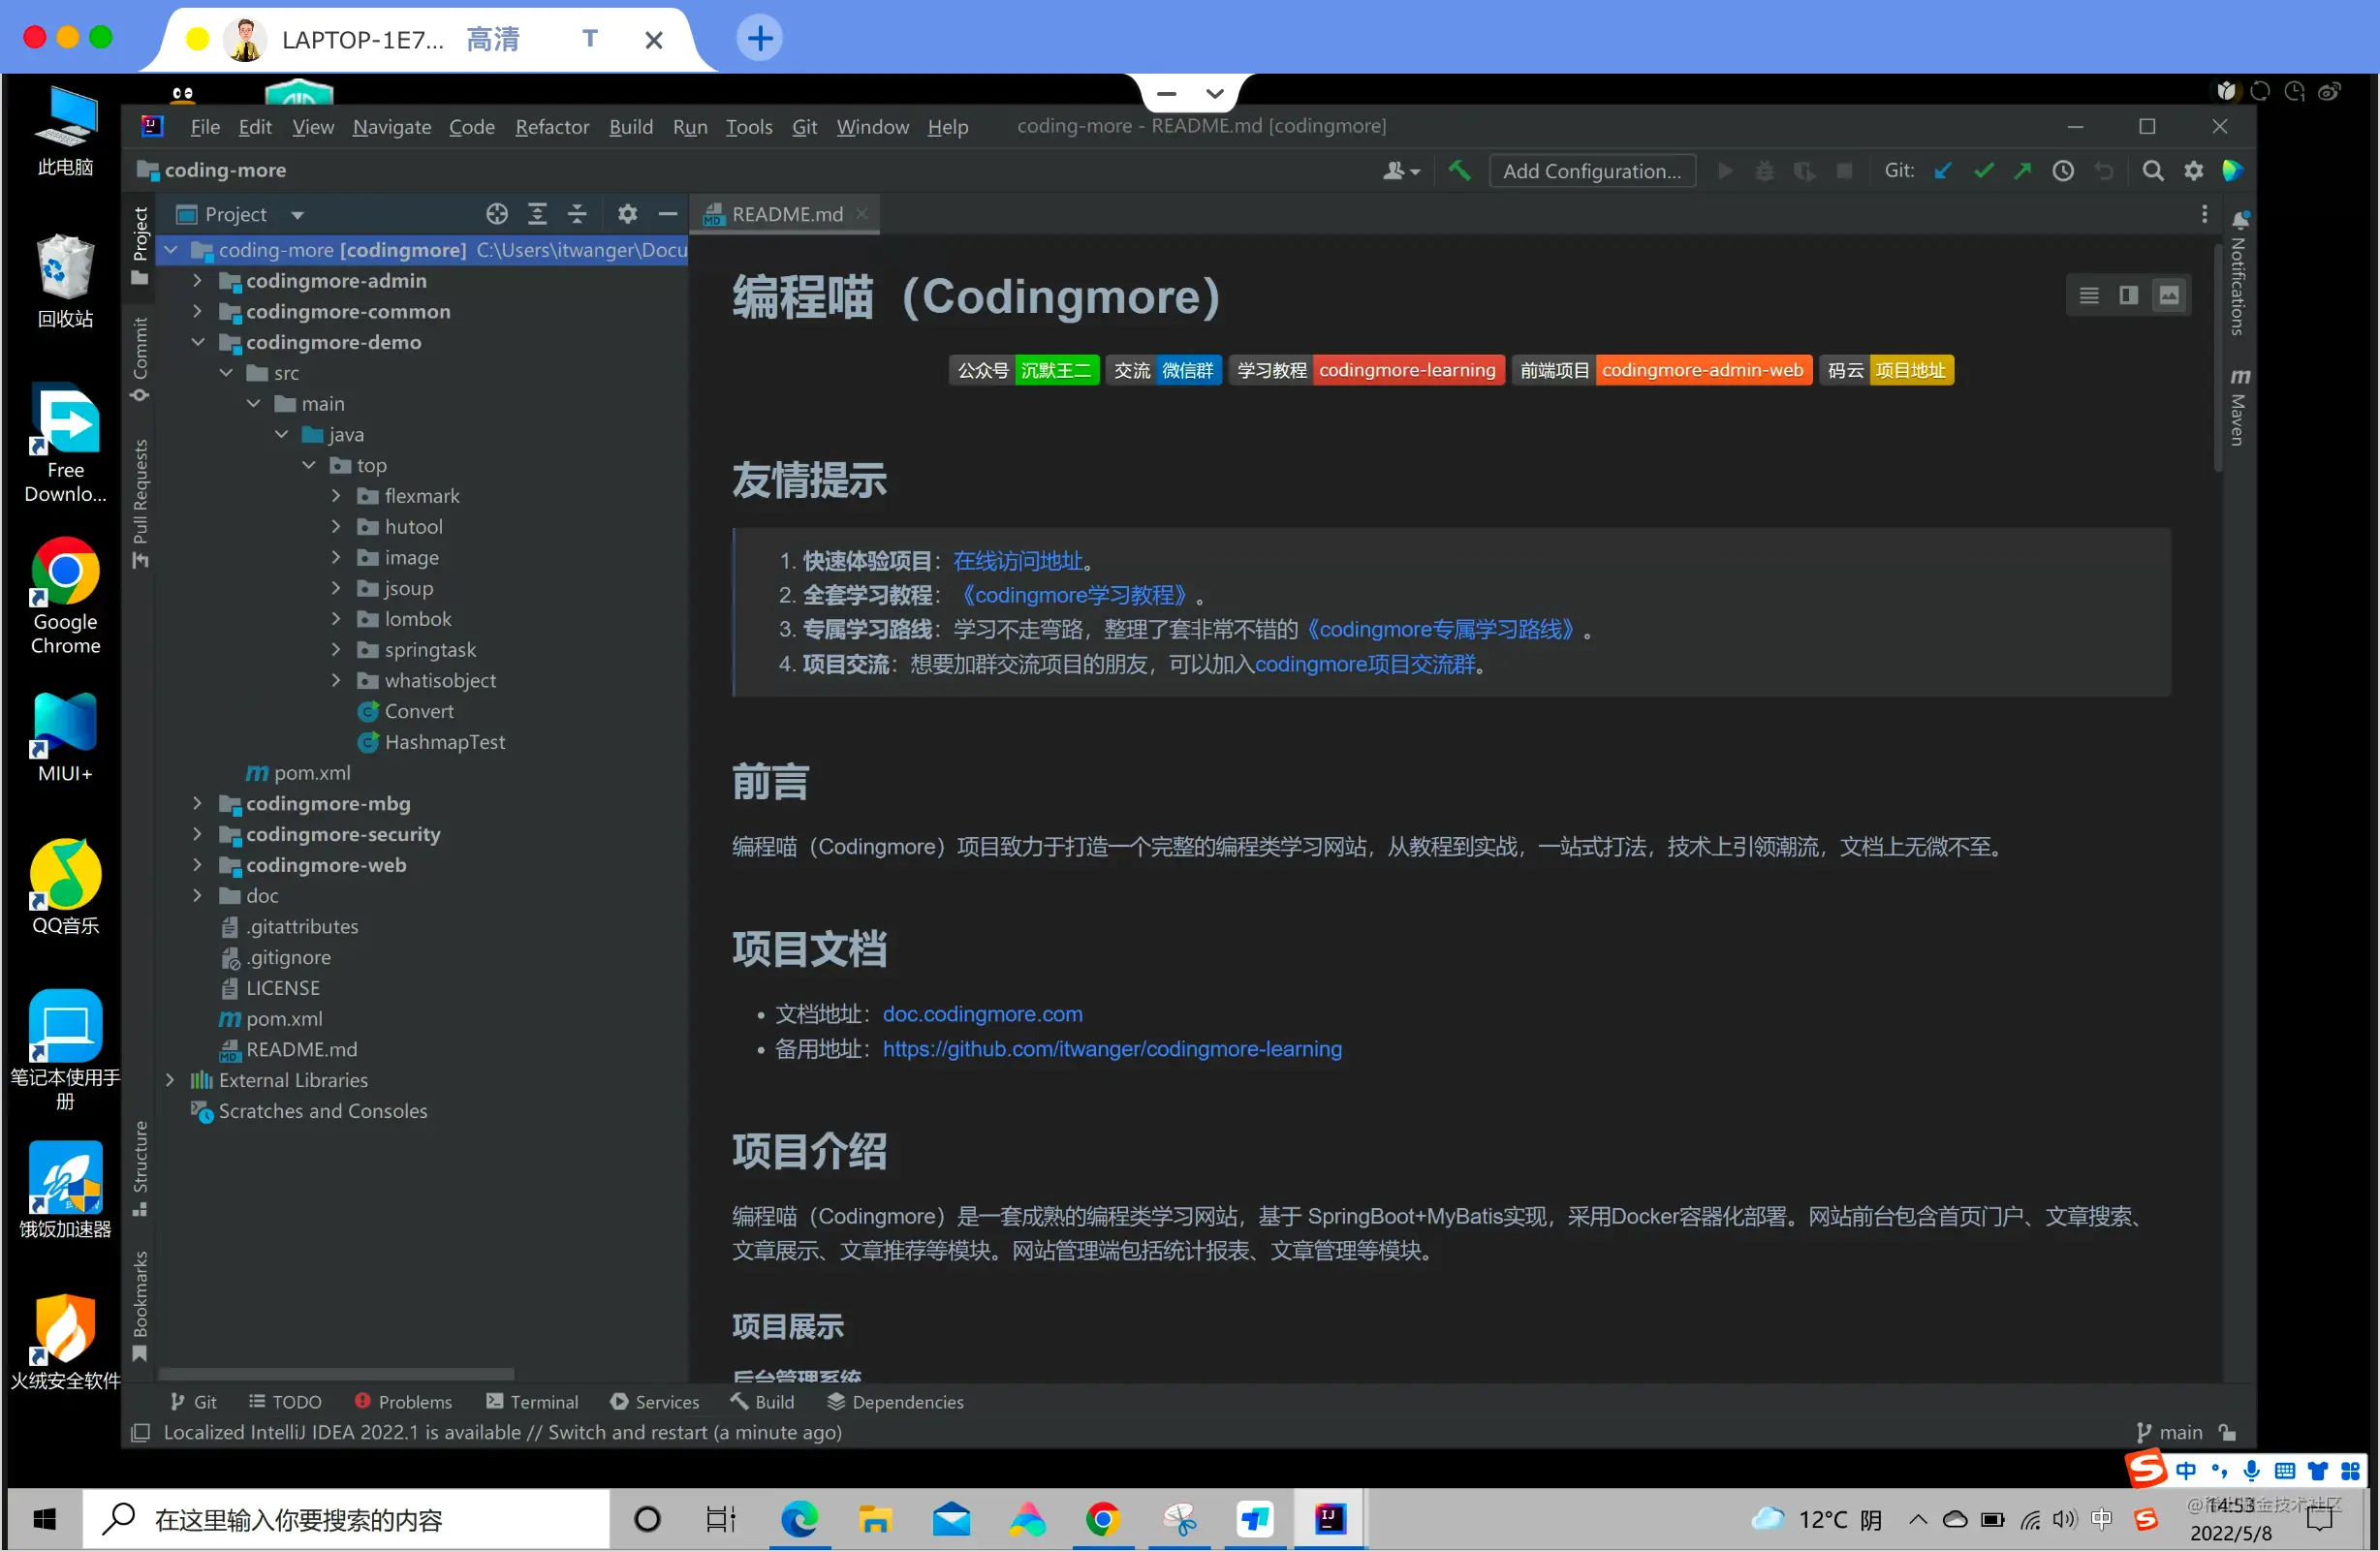
Task: Open Windows Start menu
Action: tap(44, 1520)
